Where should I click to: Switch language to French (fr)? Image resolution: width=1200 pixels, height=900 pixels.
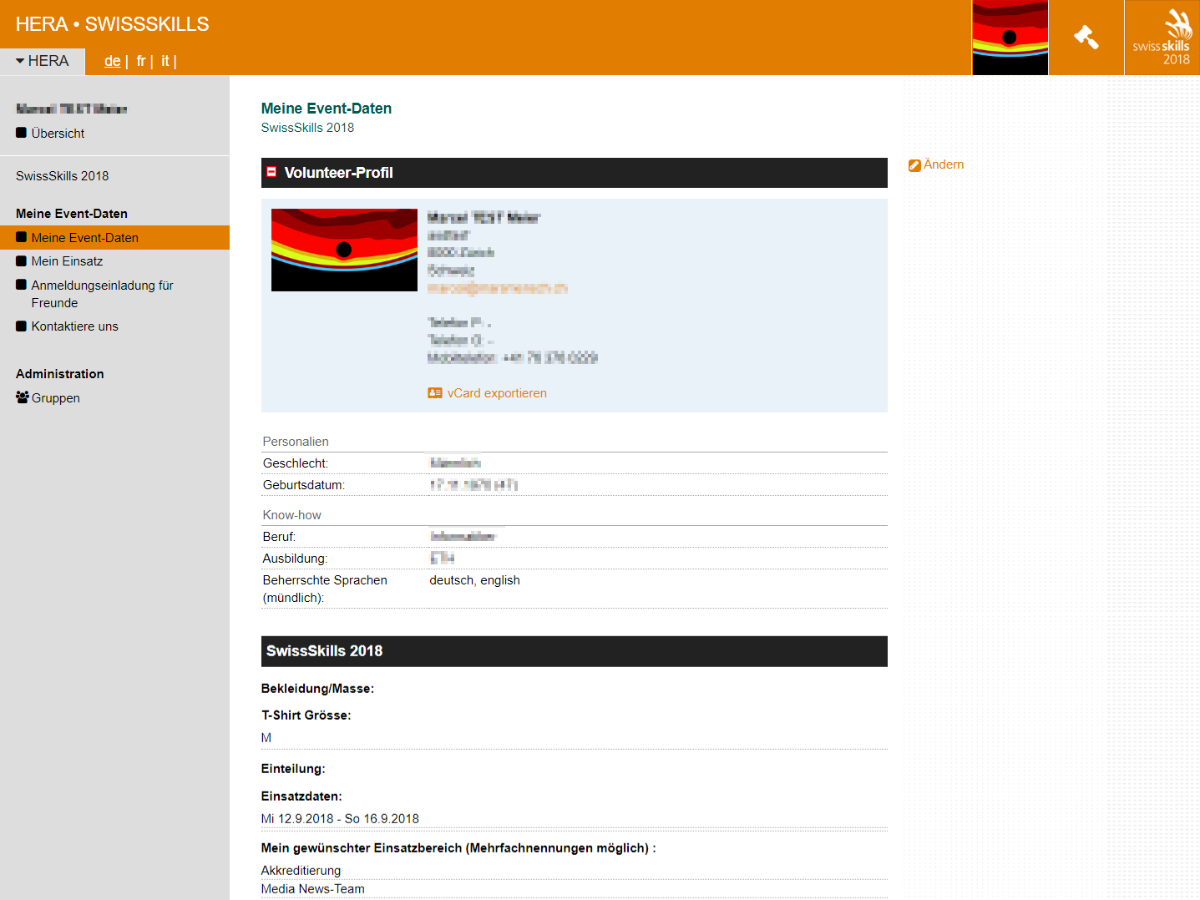click(x=141, y=61)
